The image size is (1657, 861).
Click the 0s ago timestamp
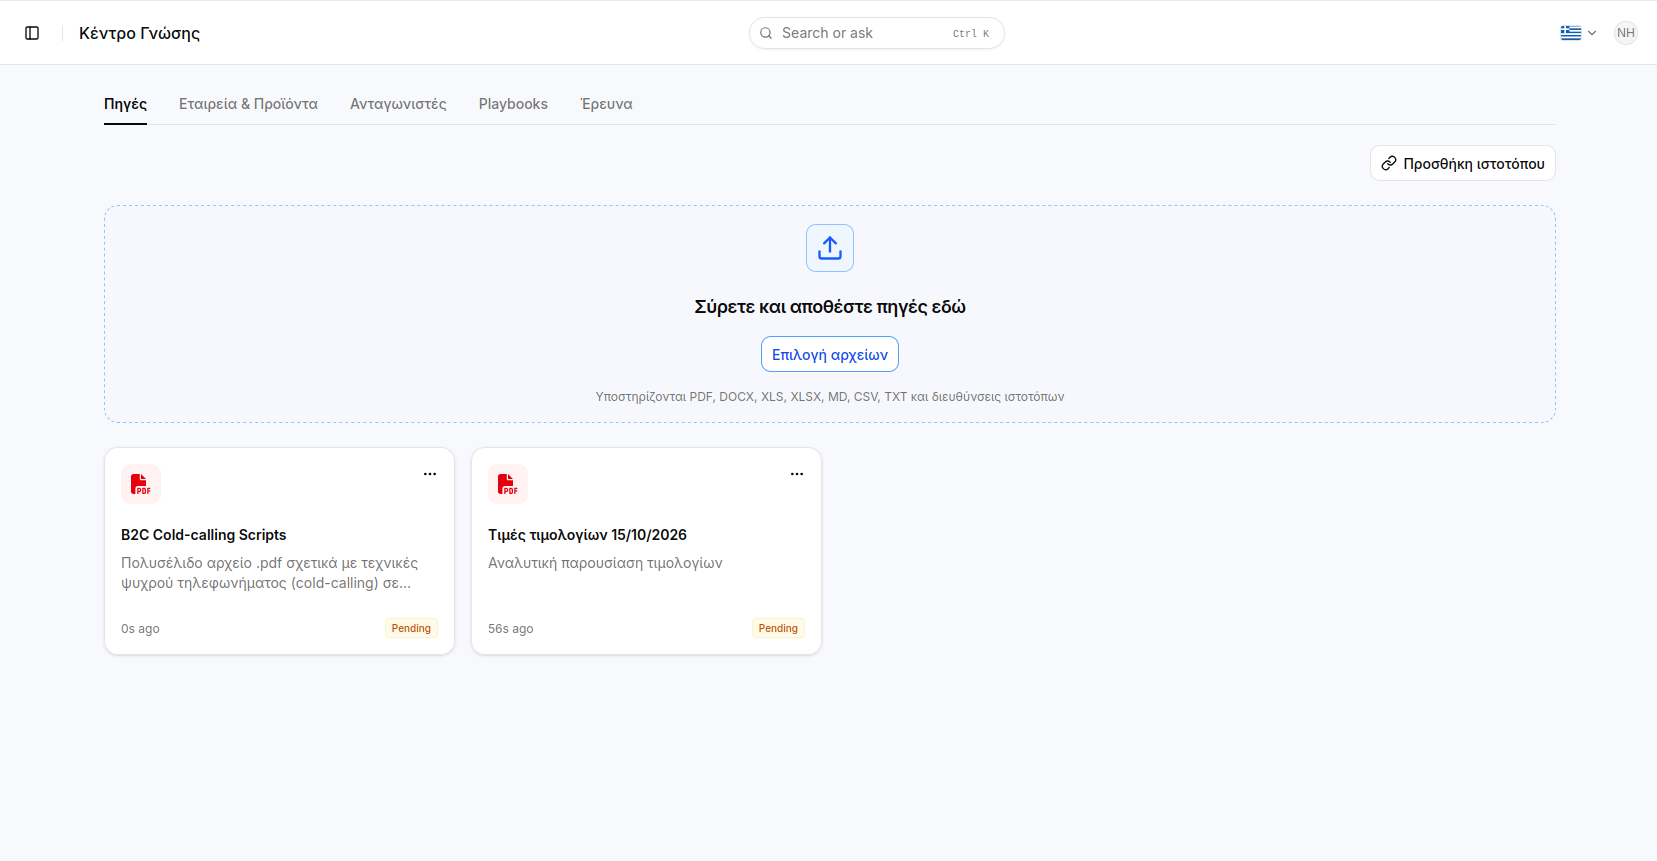coord(140,629)
